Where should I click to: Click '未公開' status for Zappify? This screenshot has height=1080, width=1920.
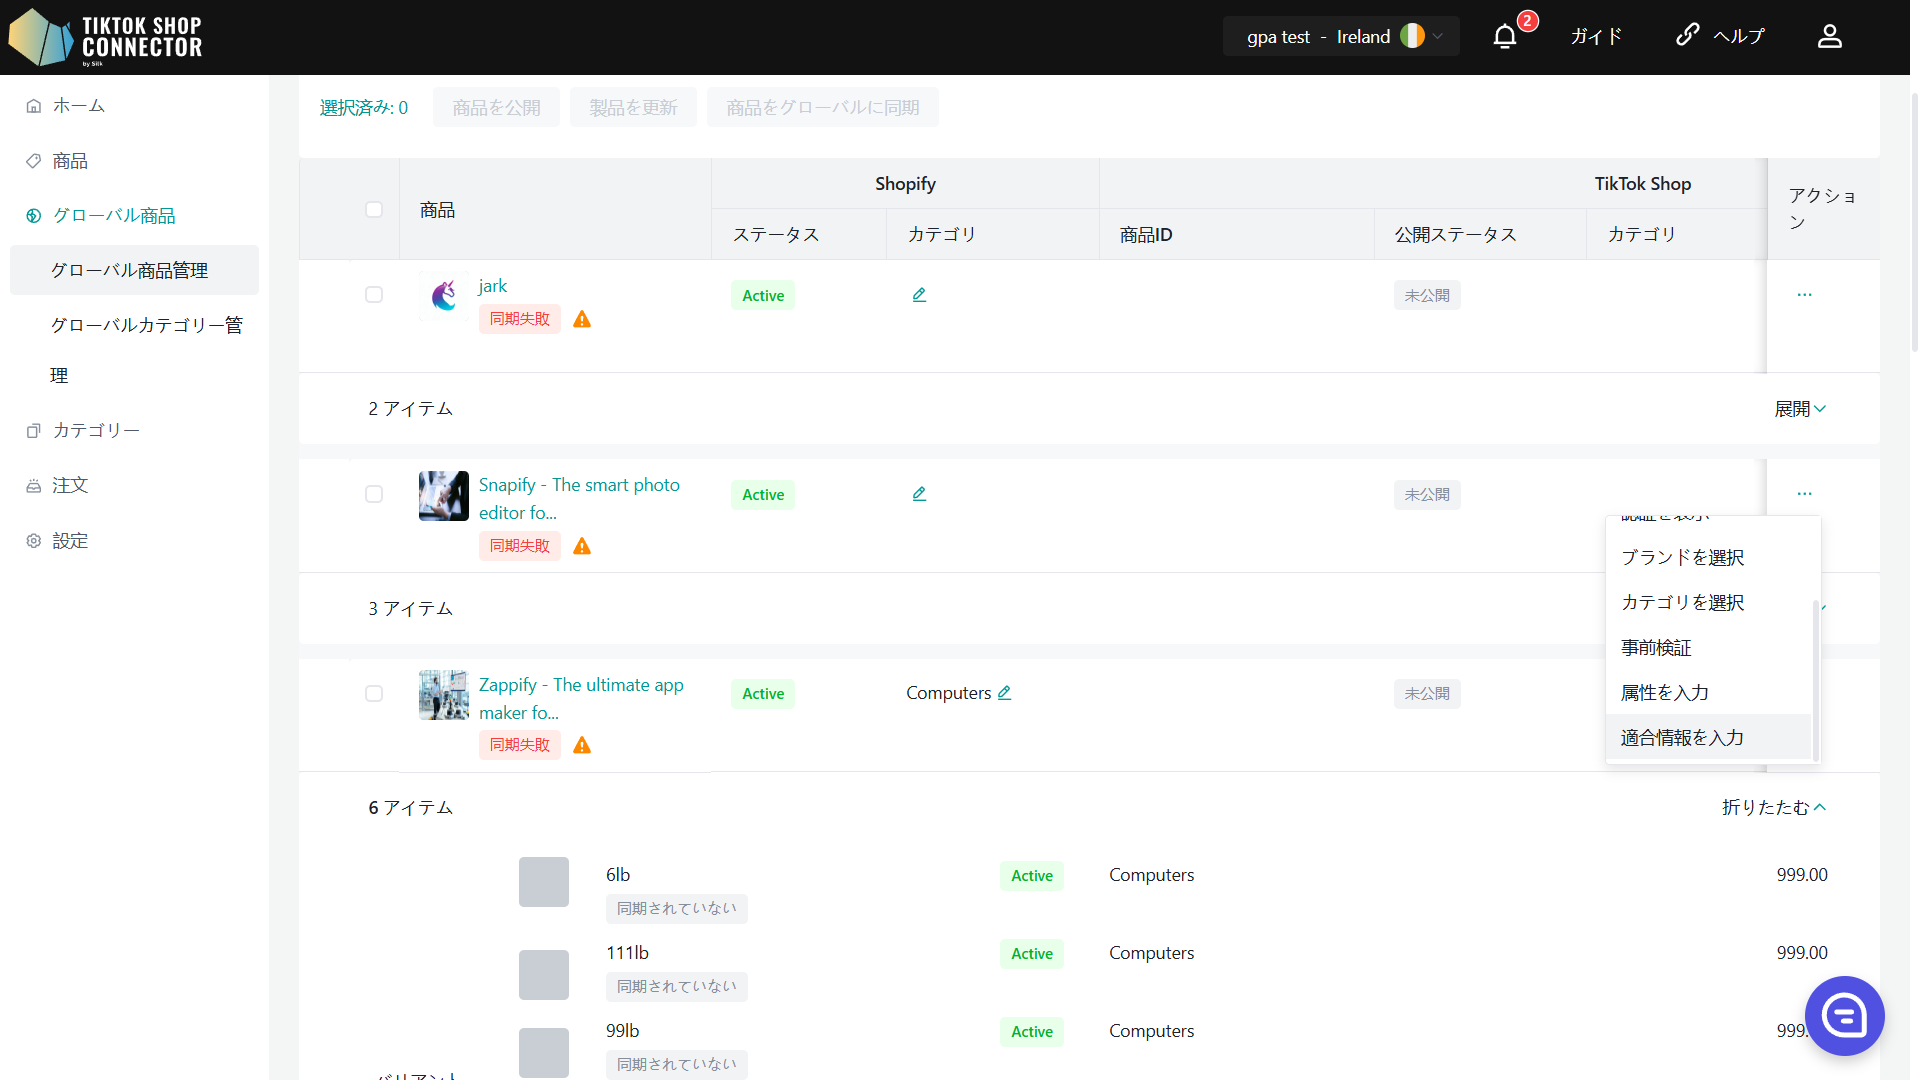(x=1427, y=694)
